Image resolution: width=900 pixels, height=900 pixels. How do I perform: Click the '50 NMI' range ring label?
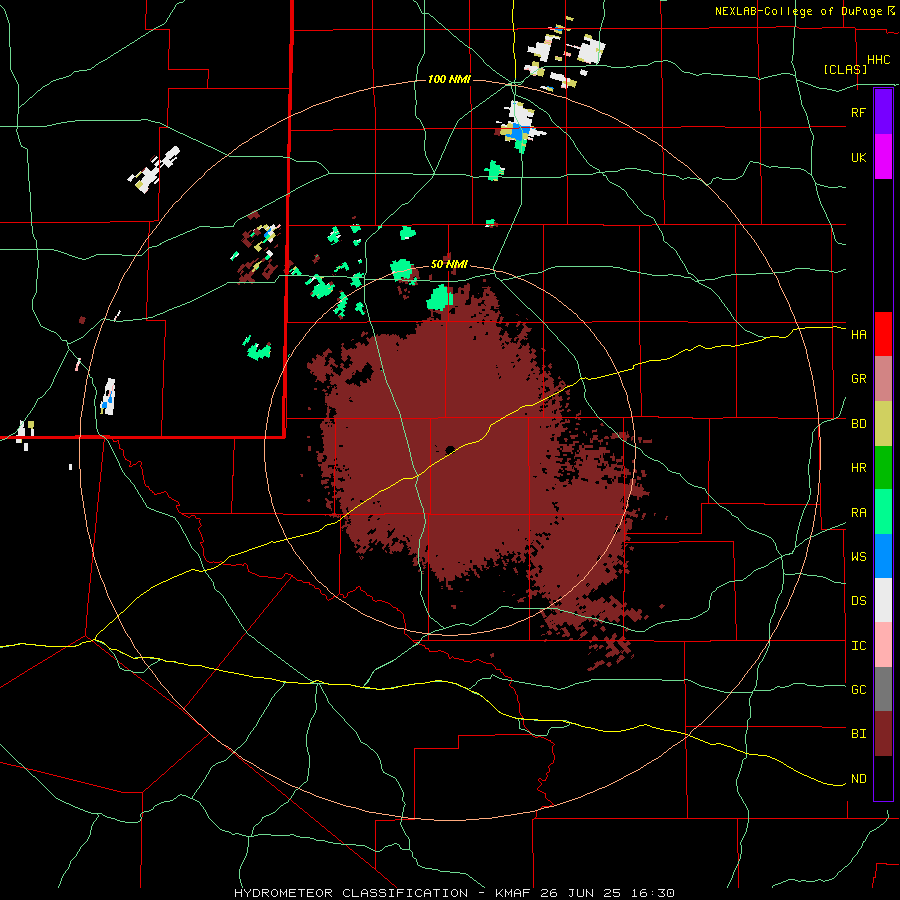449,265
